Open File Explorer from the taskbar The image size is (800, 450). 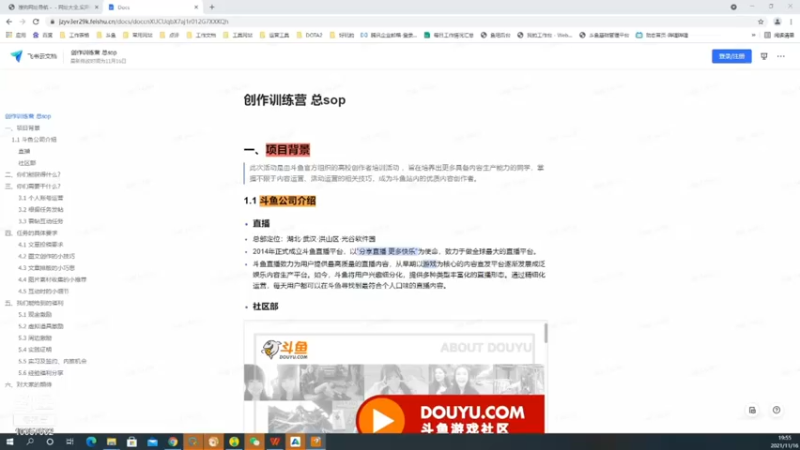pos(111,442)
